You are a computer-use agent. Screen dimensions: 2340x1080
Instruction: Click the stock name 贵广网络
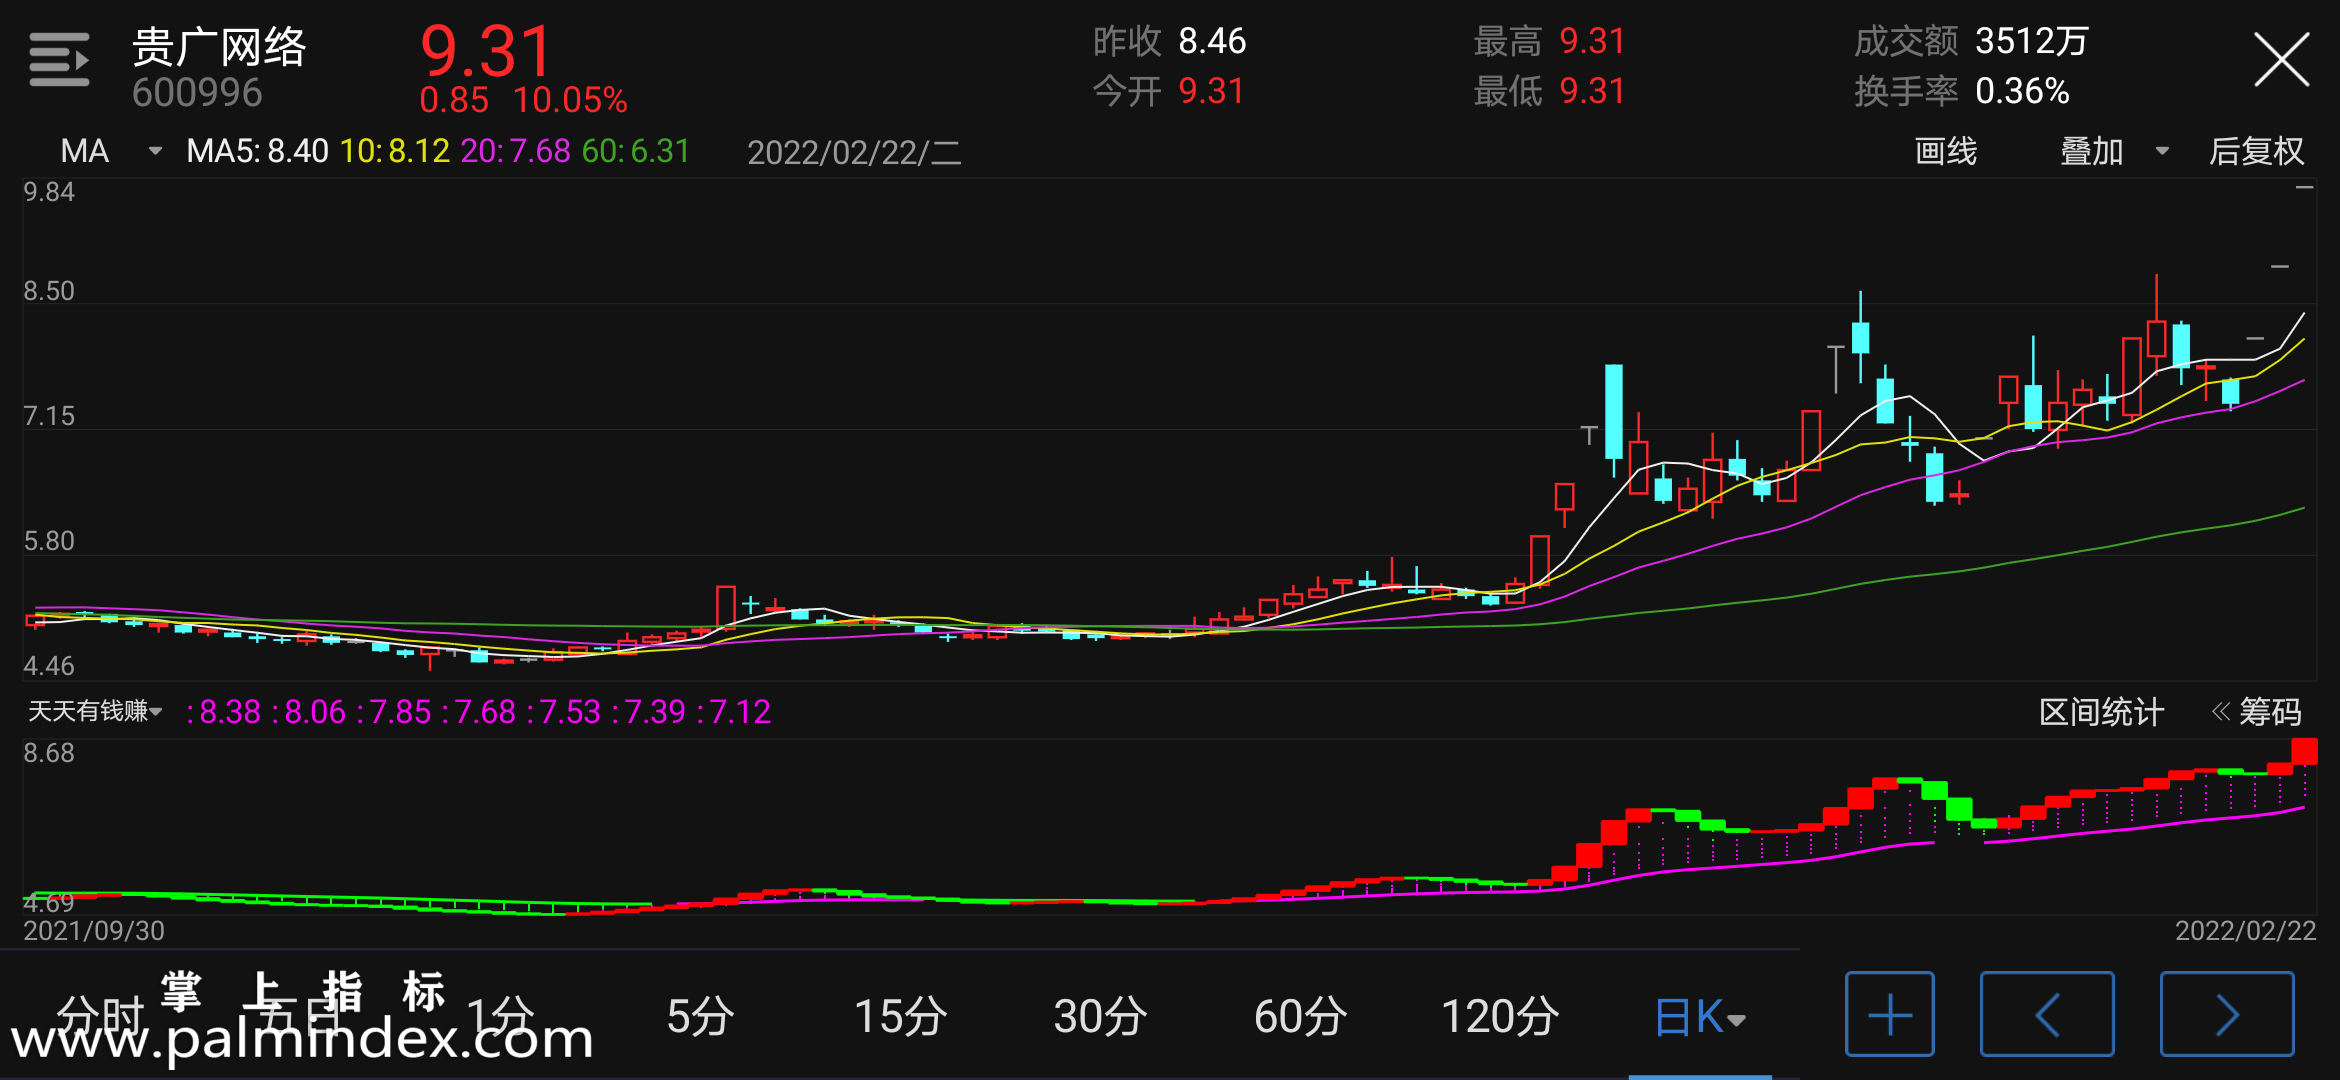pos(219,47)
